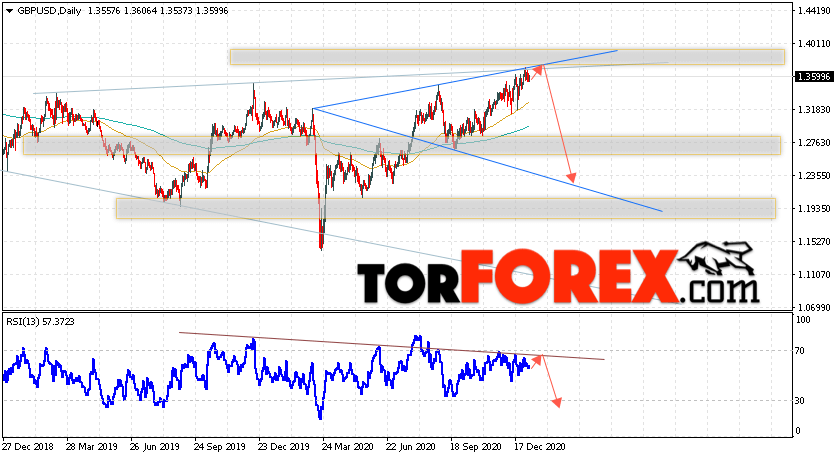
Task: Click RSI scale value 70
Action: [x=800, y=351]
